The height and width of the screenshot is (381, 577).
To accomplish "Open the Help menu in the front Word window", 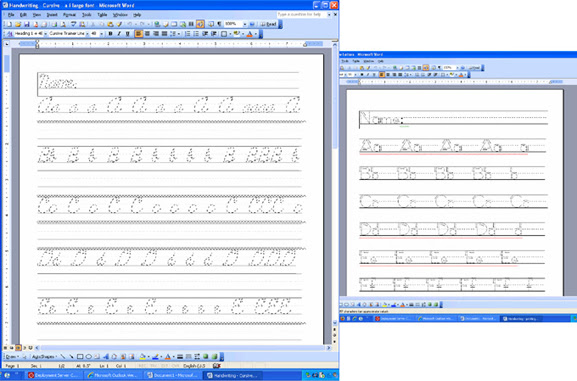I will pos(137,15).
